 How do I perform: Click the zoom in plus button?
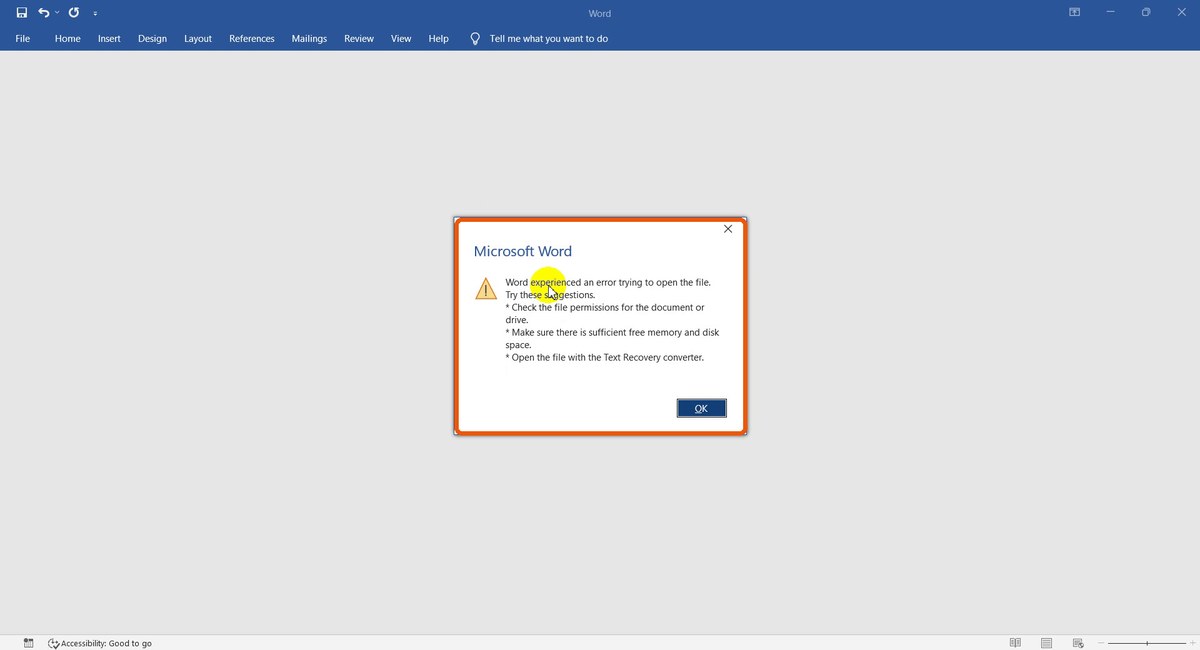point(1192,643)
